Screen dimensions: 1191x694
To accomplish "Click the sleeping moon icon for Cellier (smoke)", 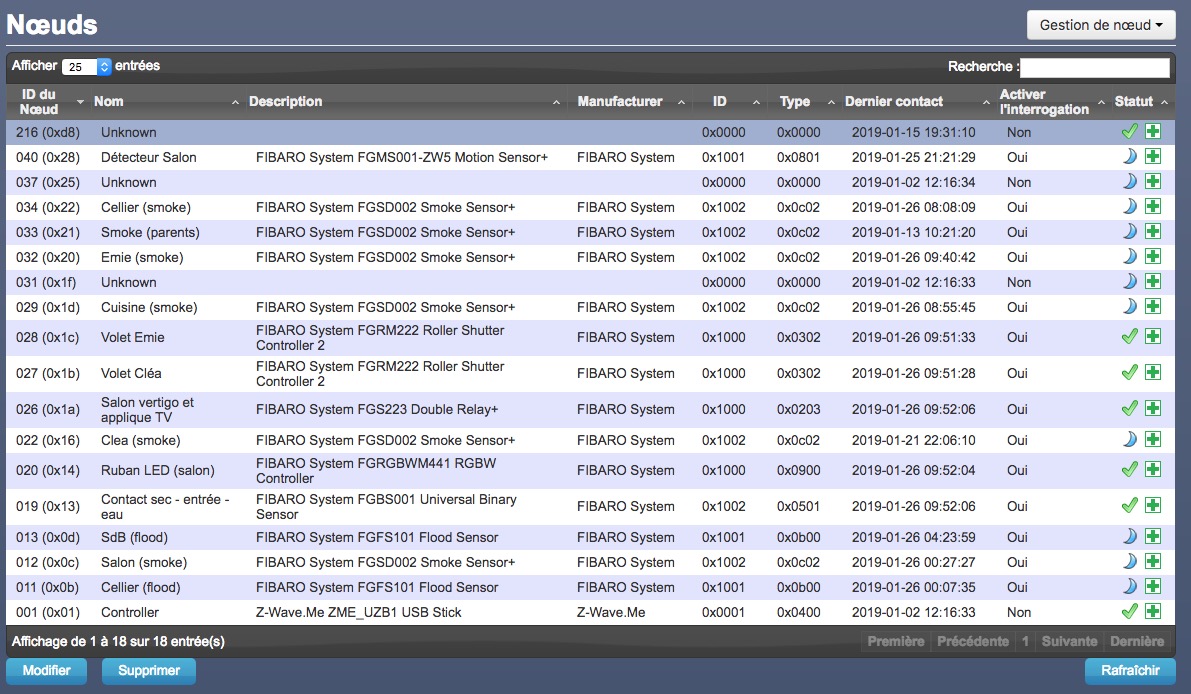I will click(x=1129, y=207).
